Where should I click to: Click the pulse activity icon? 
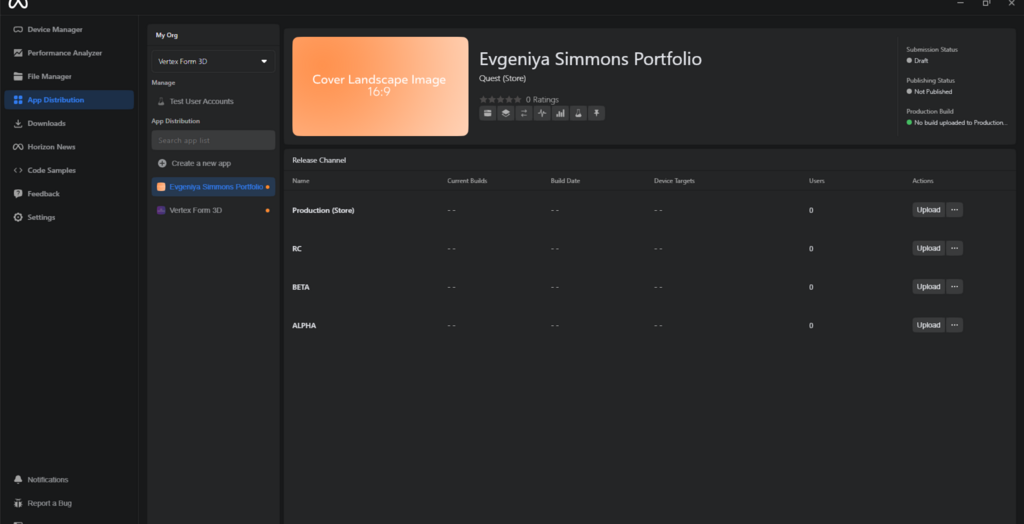coord(542,113)
